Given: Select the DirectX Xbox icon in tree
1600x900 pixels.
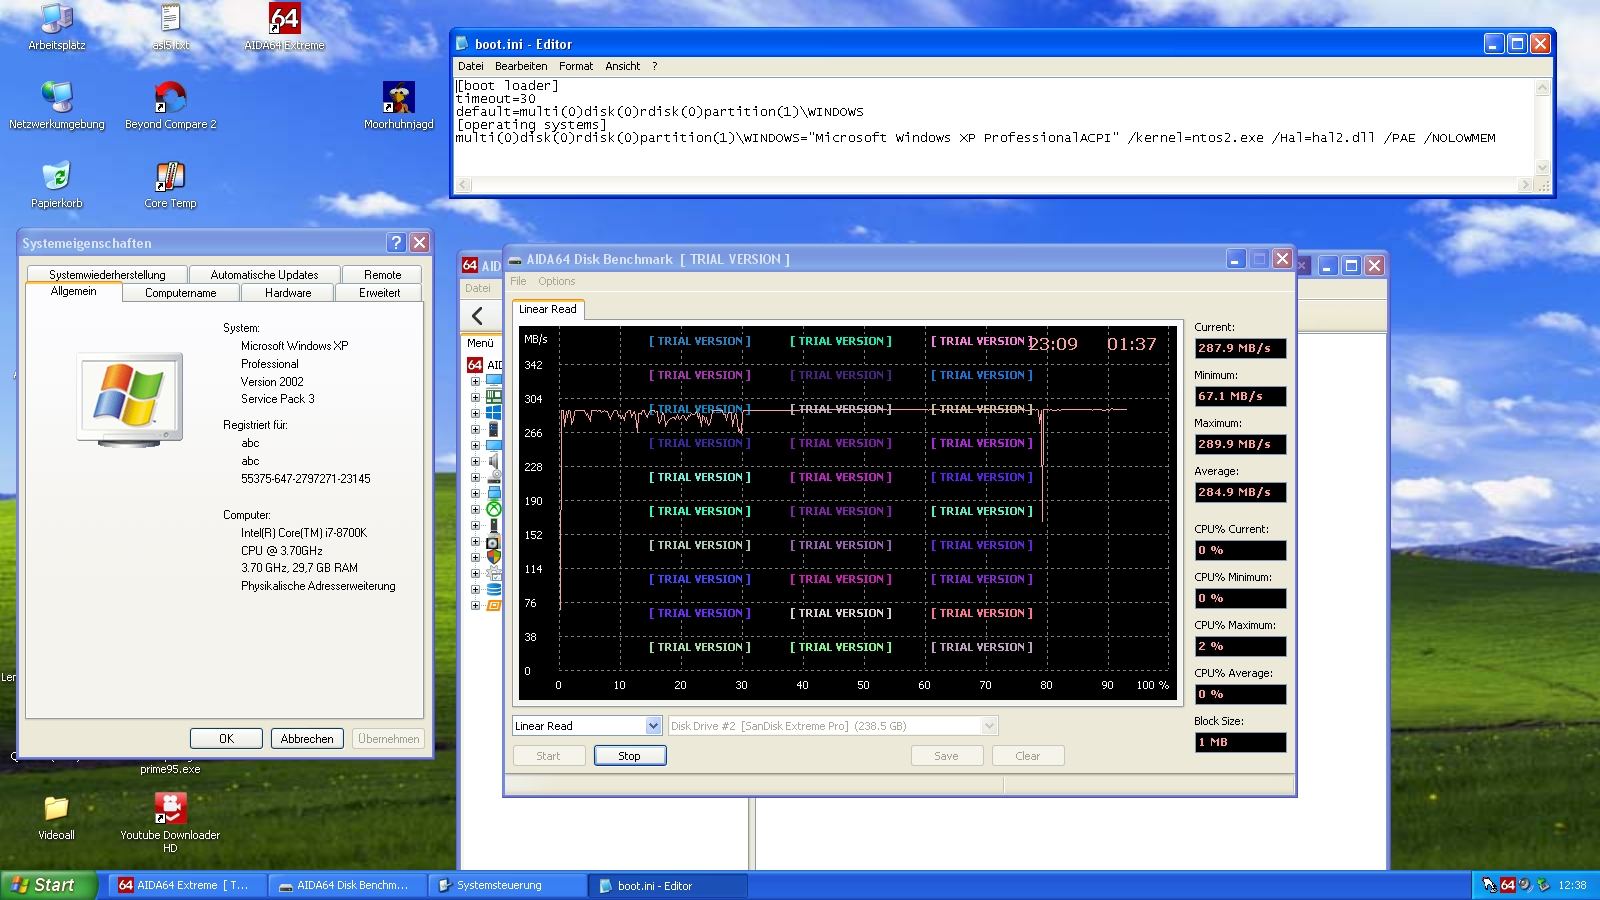Looking at the screenshot, I should 493,509.
